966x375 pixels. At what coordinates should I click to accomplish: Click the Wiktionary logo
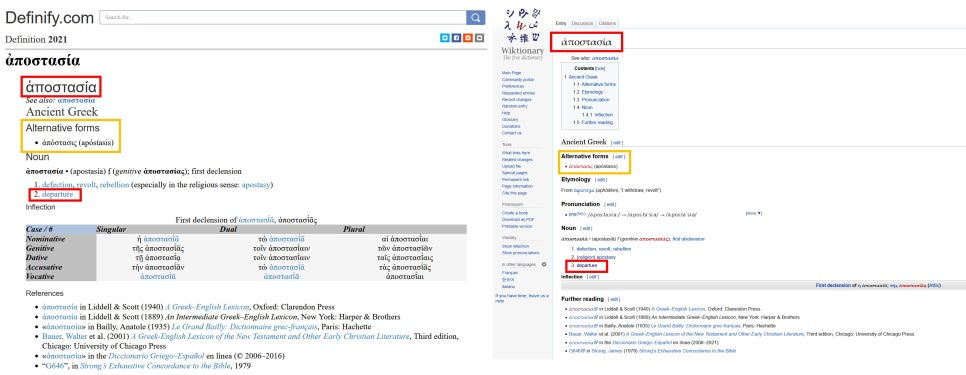pyautogui.click(x=522, y=33)
